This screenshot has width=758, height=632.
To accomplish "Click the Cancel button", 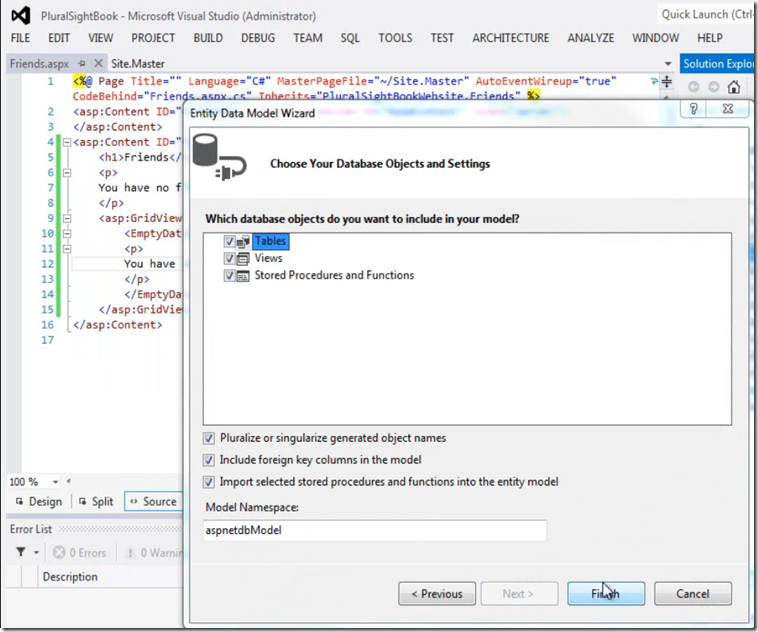I will pos(693,593).
